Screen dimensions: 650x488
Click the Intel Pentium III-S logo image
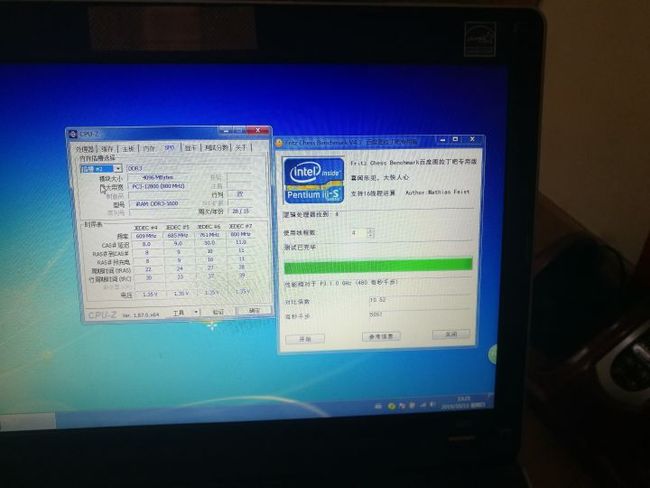click(x=314, y=180)
